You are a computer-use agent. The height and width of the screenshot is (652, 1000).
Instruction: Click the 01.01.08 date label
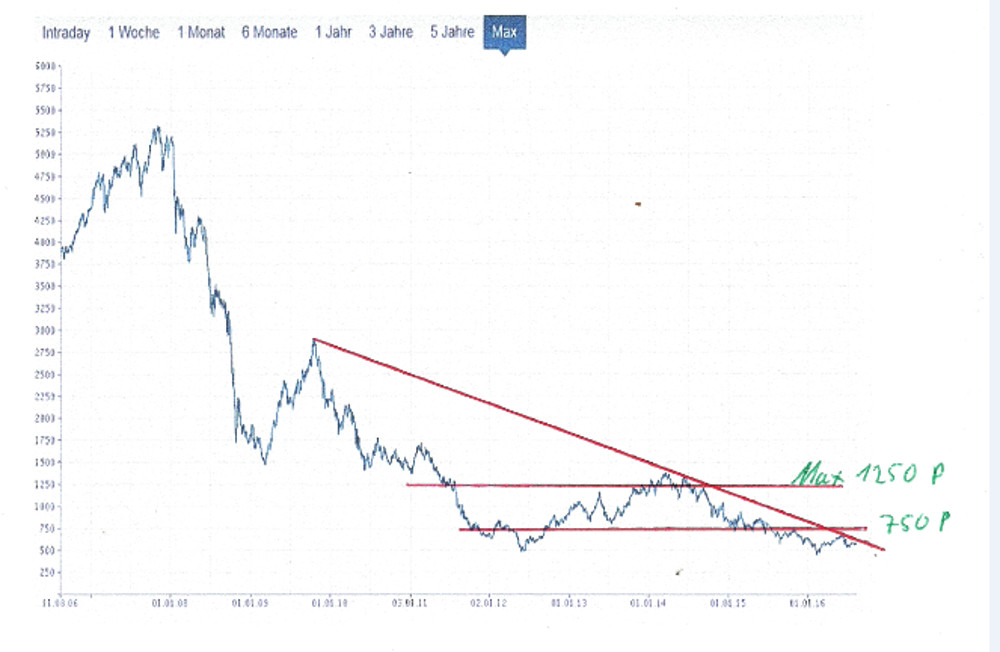tap(170, 603)
